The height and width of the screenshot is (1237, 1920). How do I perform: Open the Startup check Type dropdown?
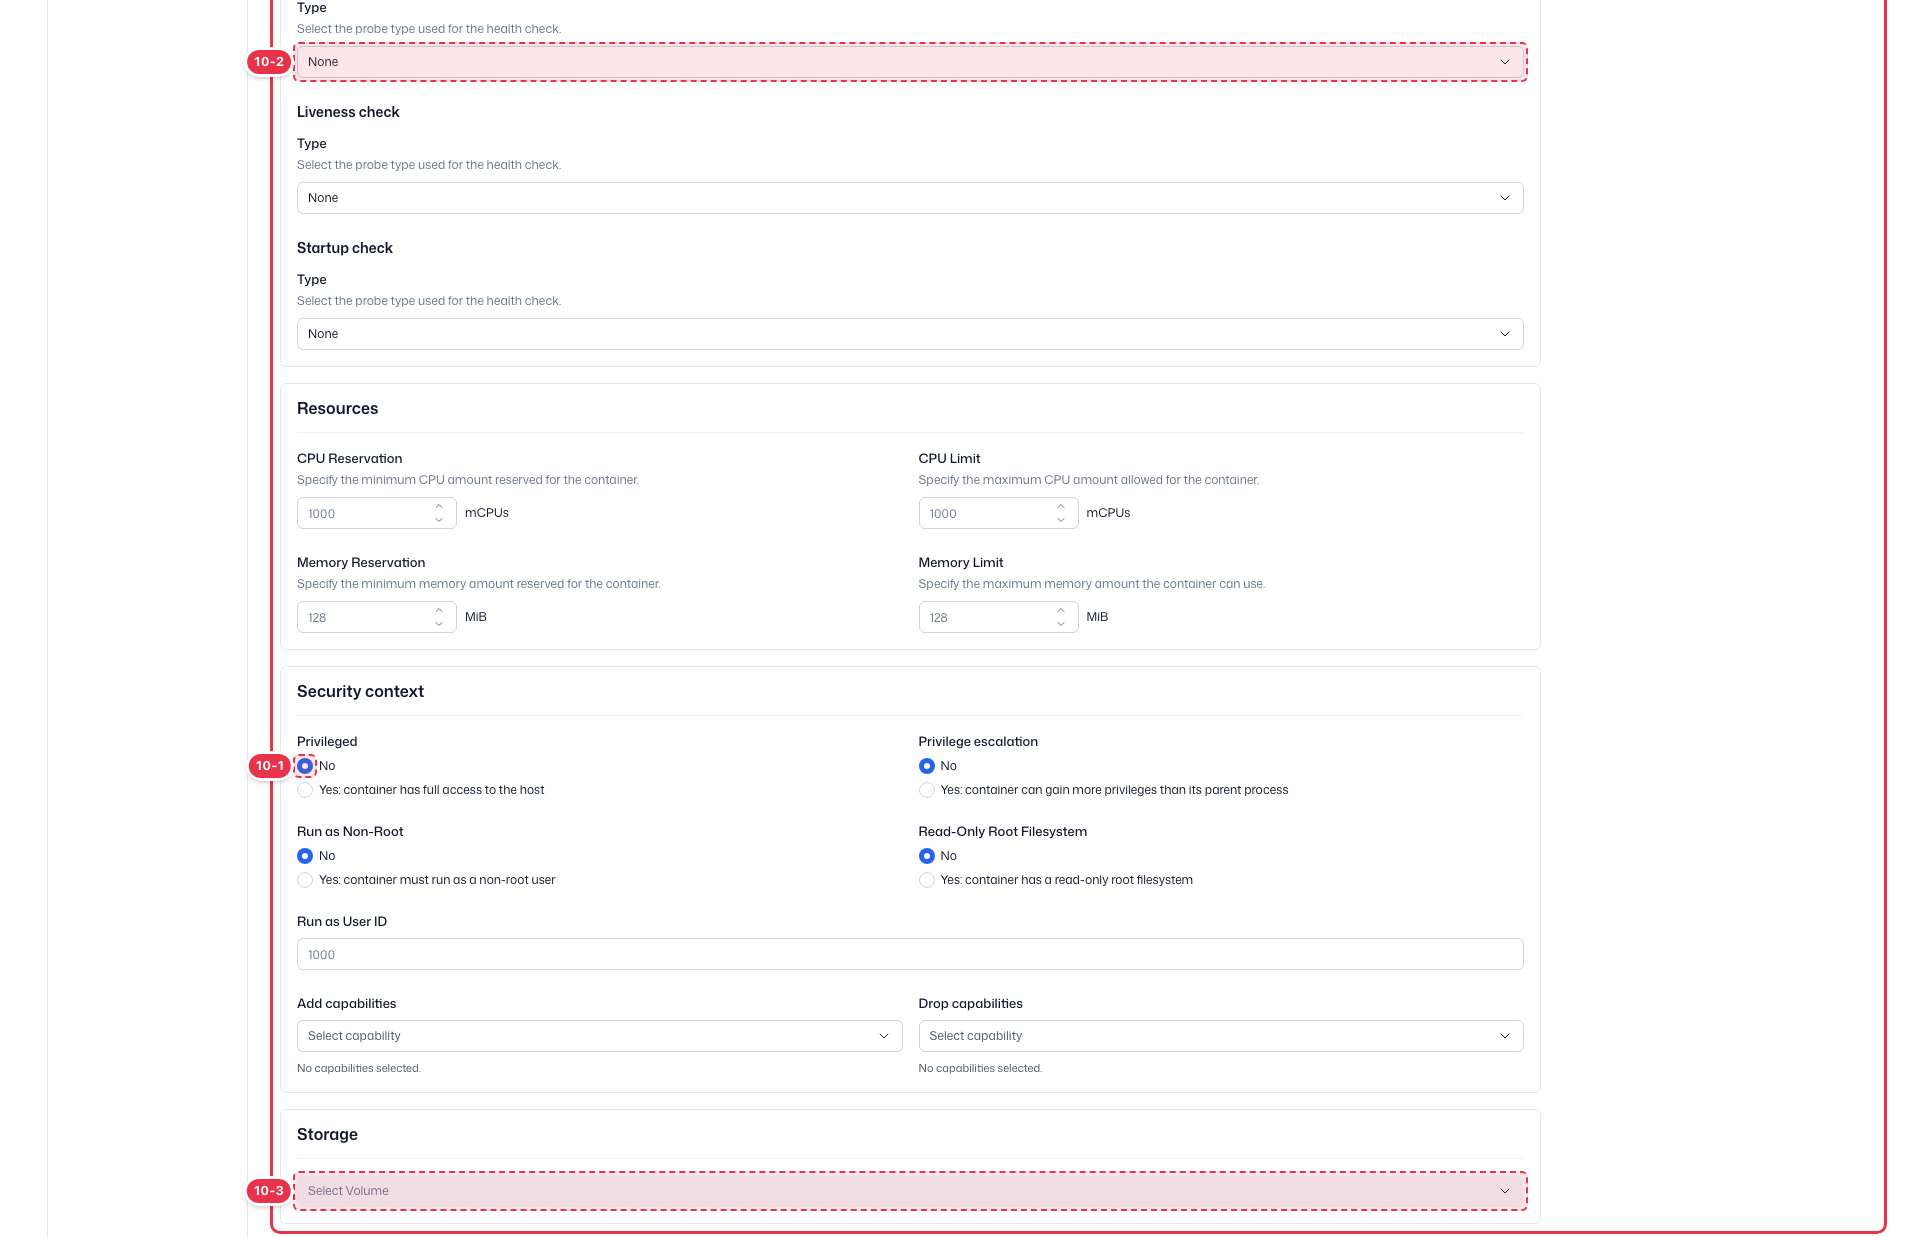(x=910, y=334)
